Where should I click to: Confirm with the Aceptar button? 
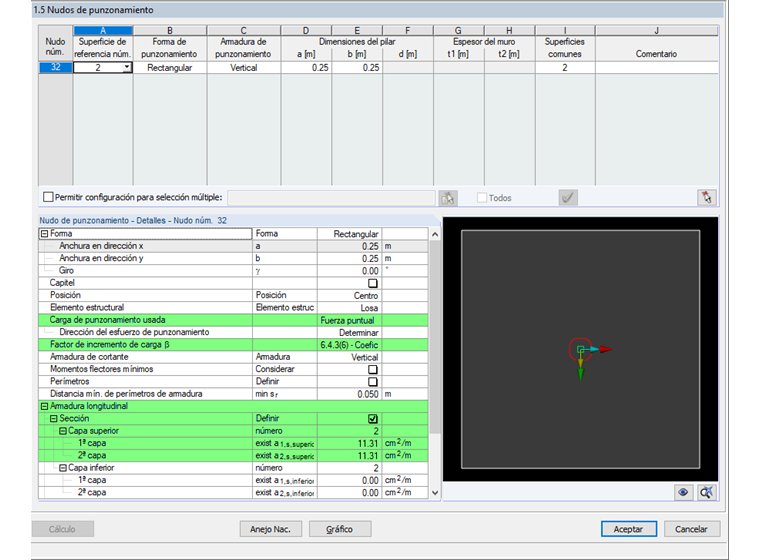click(629, 529)
